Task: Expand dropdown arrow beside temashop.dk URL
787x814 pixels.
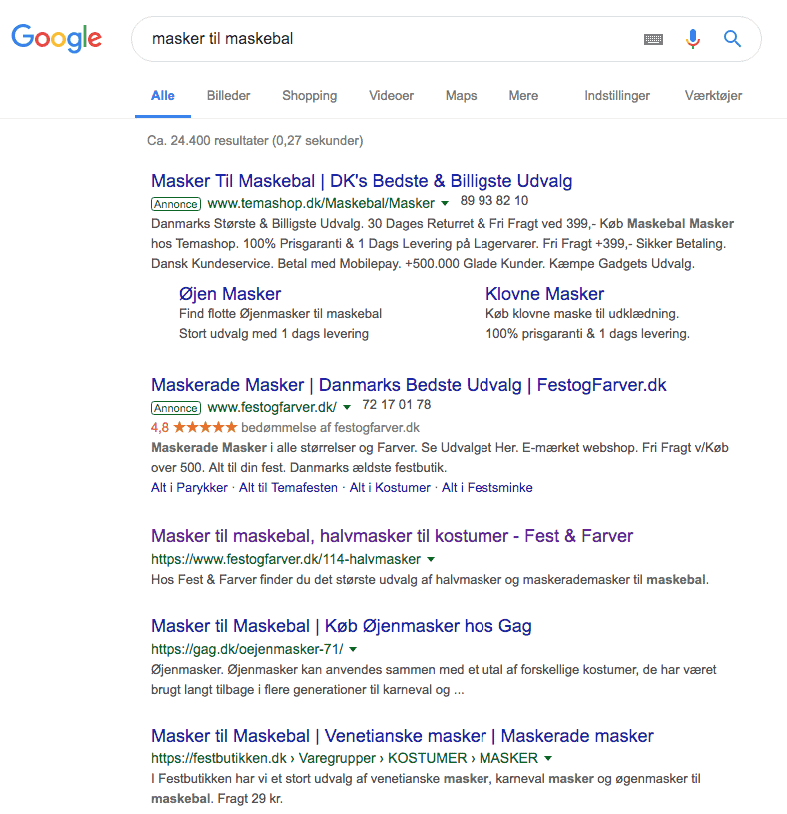Action: (x=445, y=203)
